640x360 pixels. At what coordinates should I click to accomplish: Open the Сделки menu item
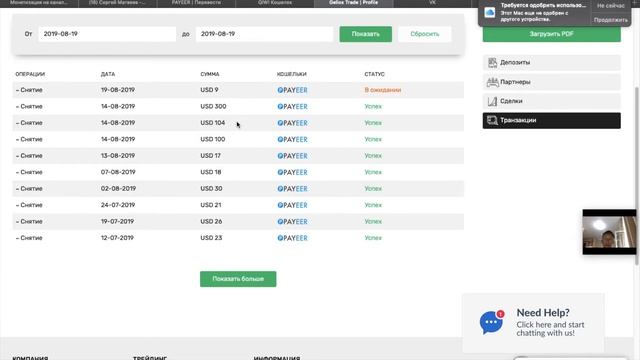551,101
